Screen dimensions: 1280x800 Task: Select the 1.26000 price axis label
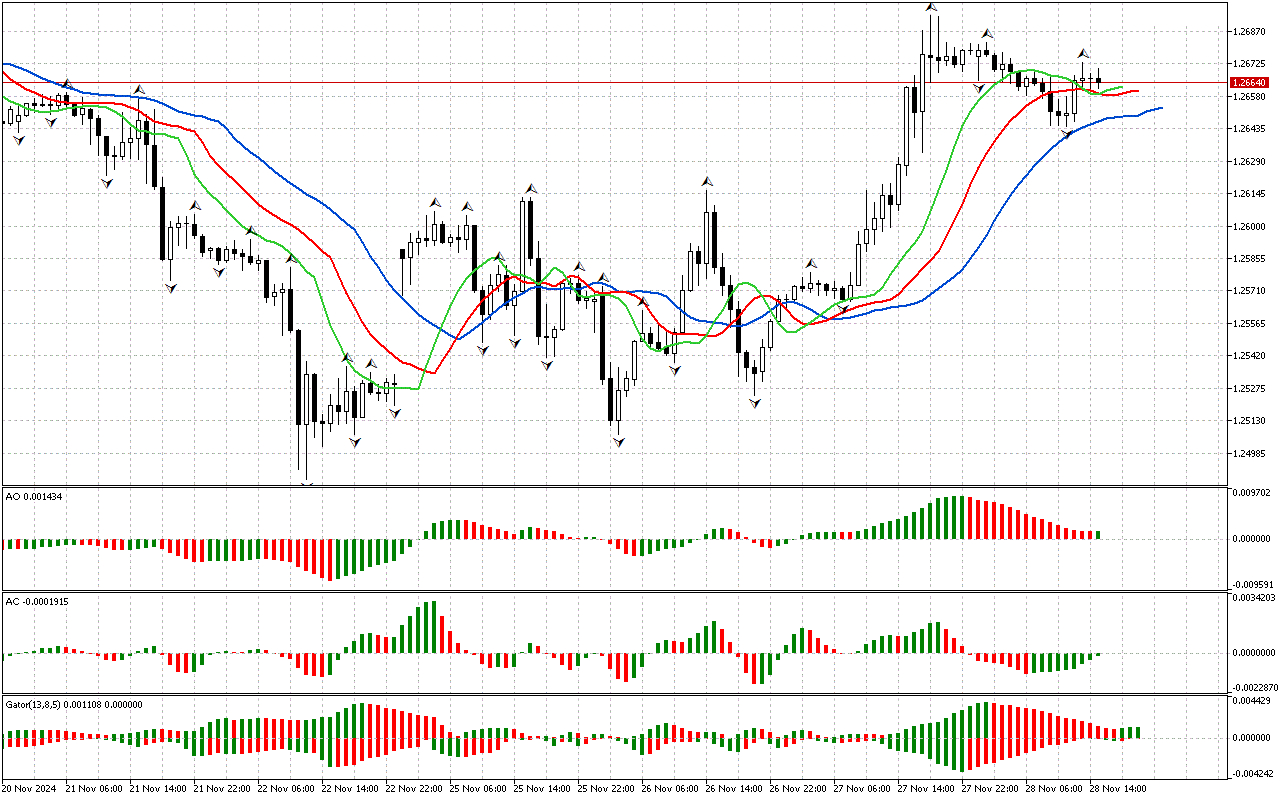(1250, 227)
